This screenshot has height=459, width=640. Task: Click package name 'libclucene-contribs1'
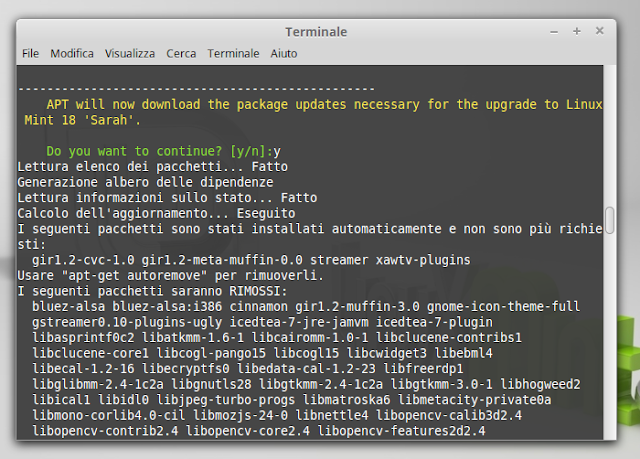[449, 338]
